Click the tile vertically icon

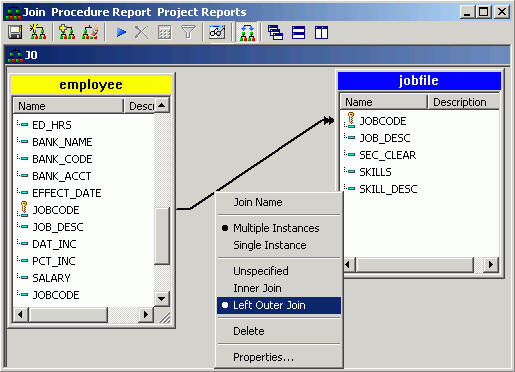[x=321, y=33]
